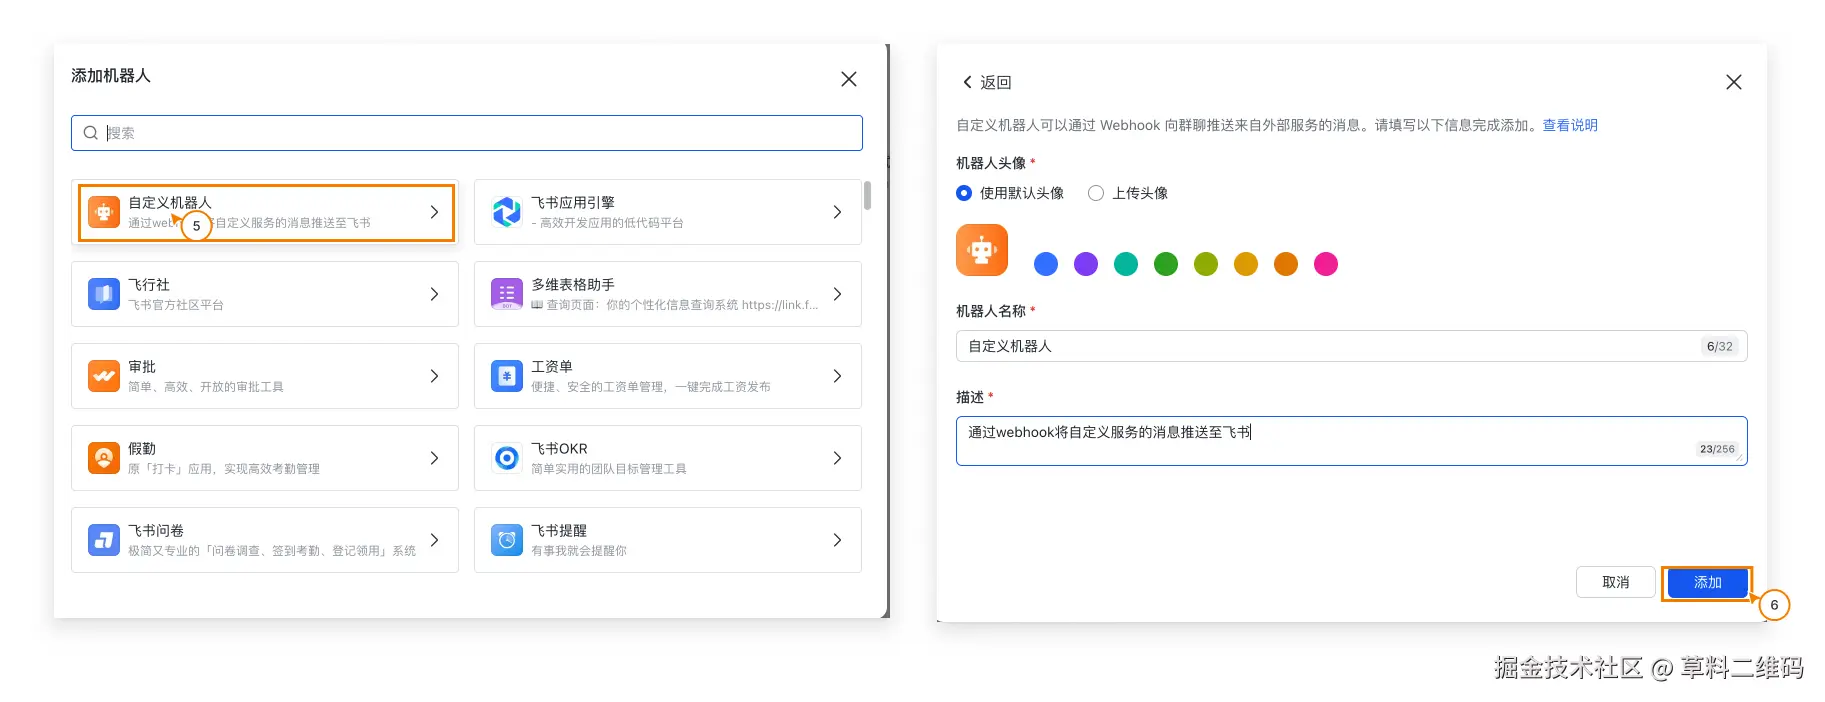Screen dimensions: 1825x702
Task: Click the 飞书OKR circular icon
Action: (x=507, y=458)
